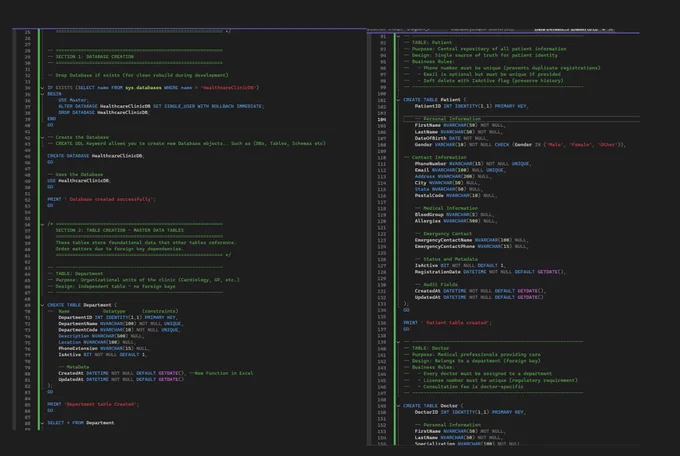
Task: Click the Gender VARCHAR(10) CHECK constraint line
Action: 520,144
